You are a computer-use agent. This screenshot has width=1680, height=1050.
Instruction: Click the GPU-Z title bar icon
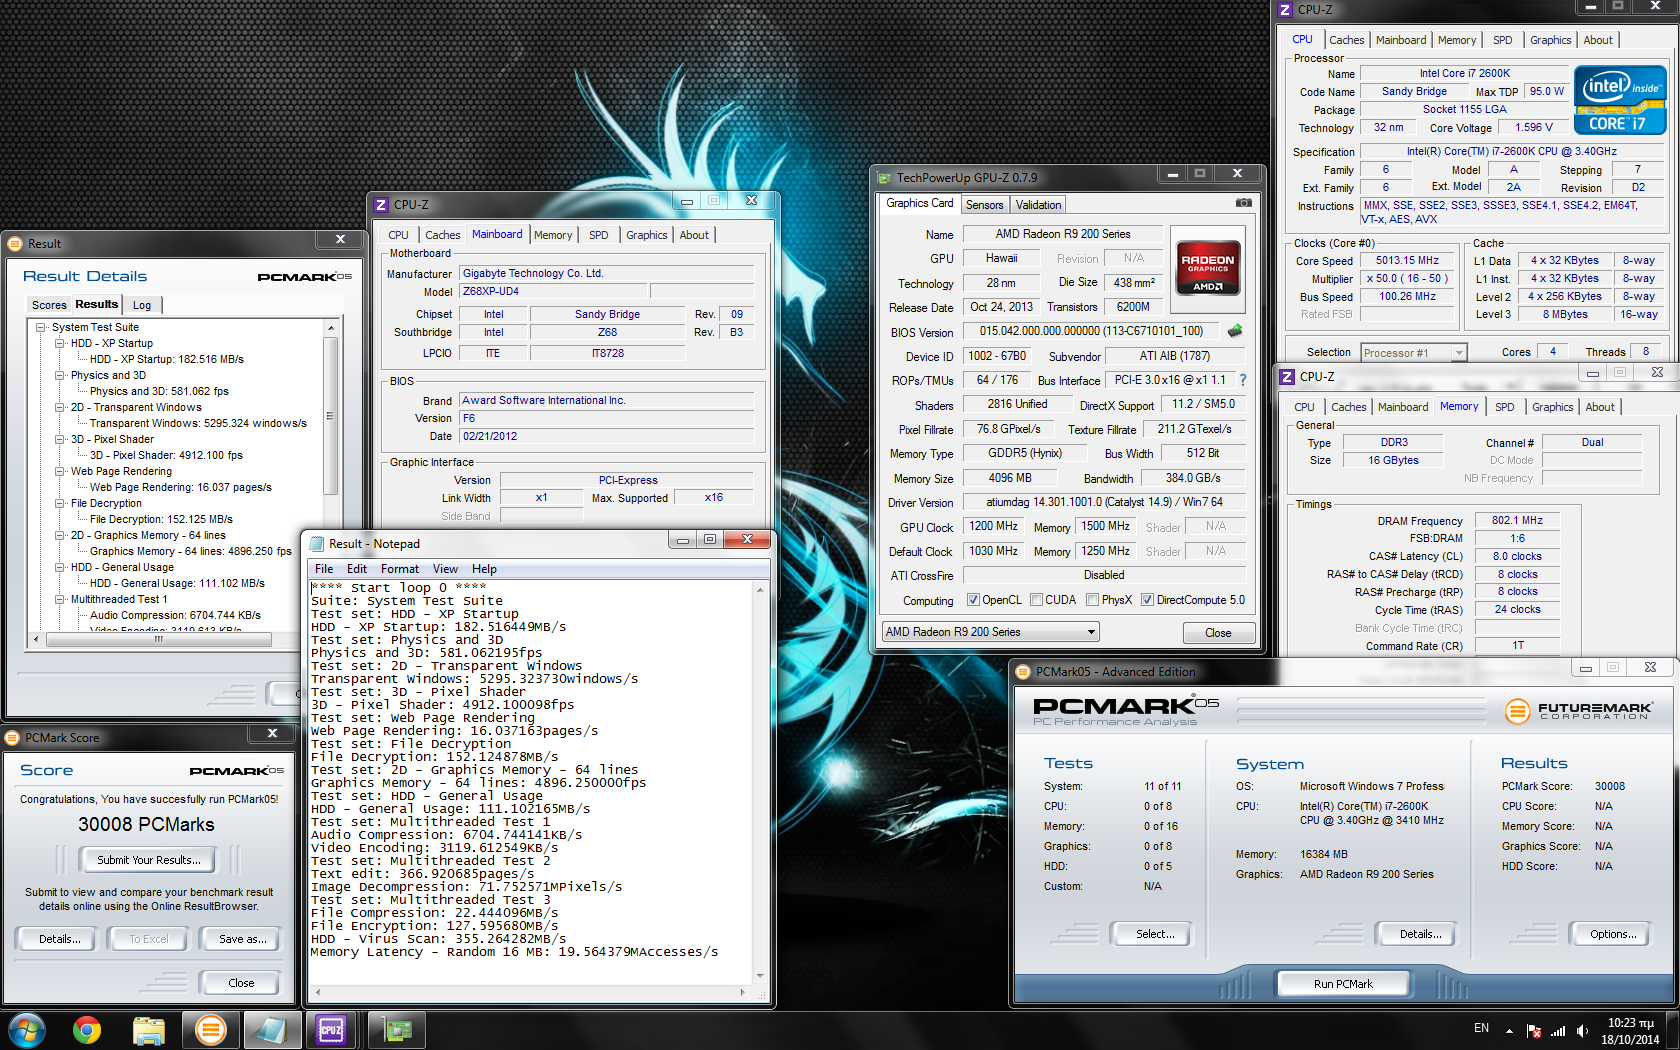(x=884, y=178)
